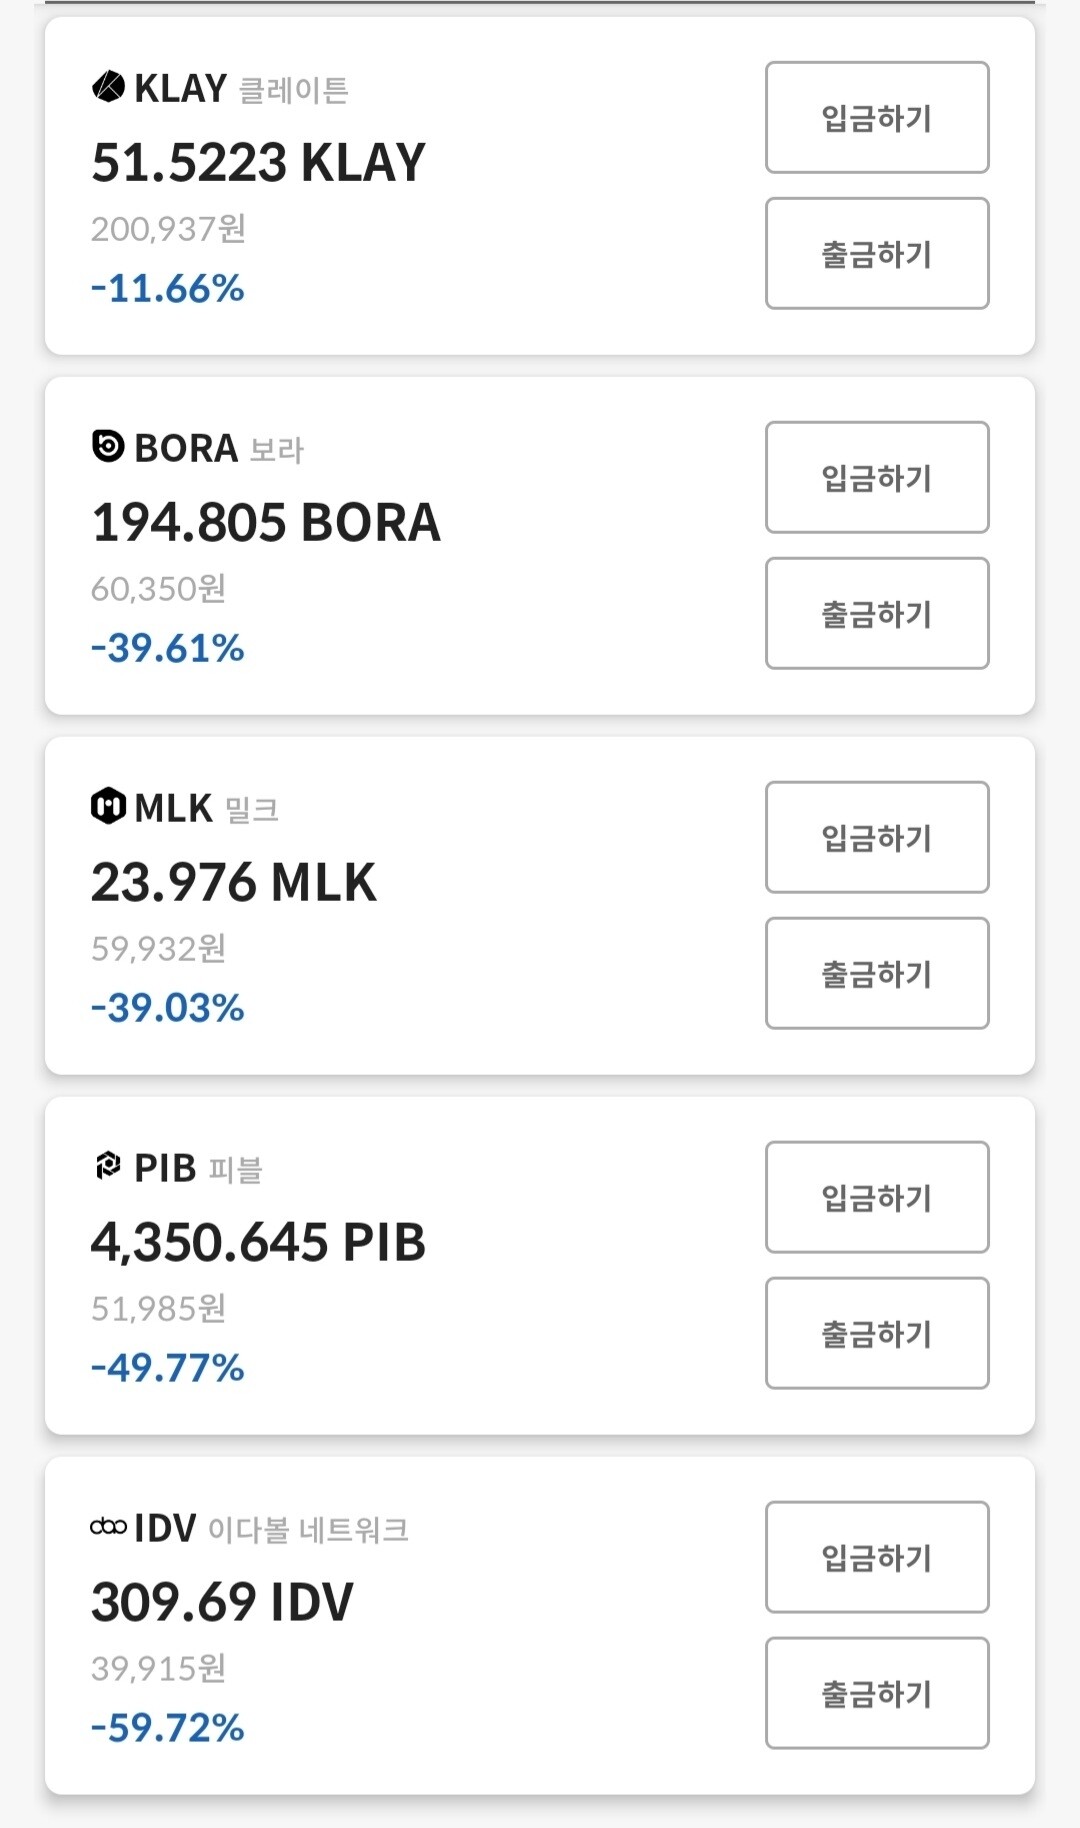Click the IDV coin logo icon

(108, 1526)
